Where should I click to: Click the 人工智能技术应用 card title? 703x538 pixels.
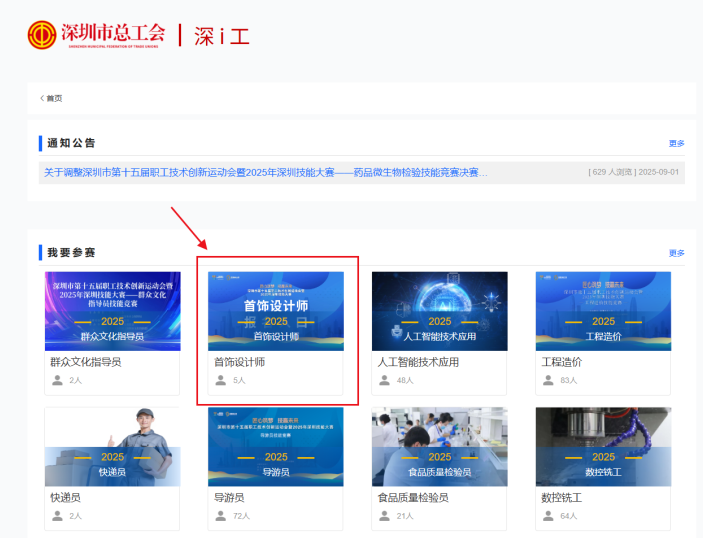coord(418,362)
